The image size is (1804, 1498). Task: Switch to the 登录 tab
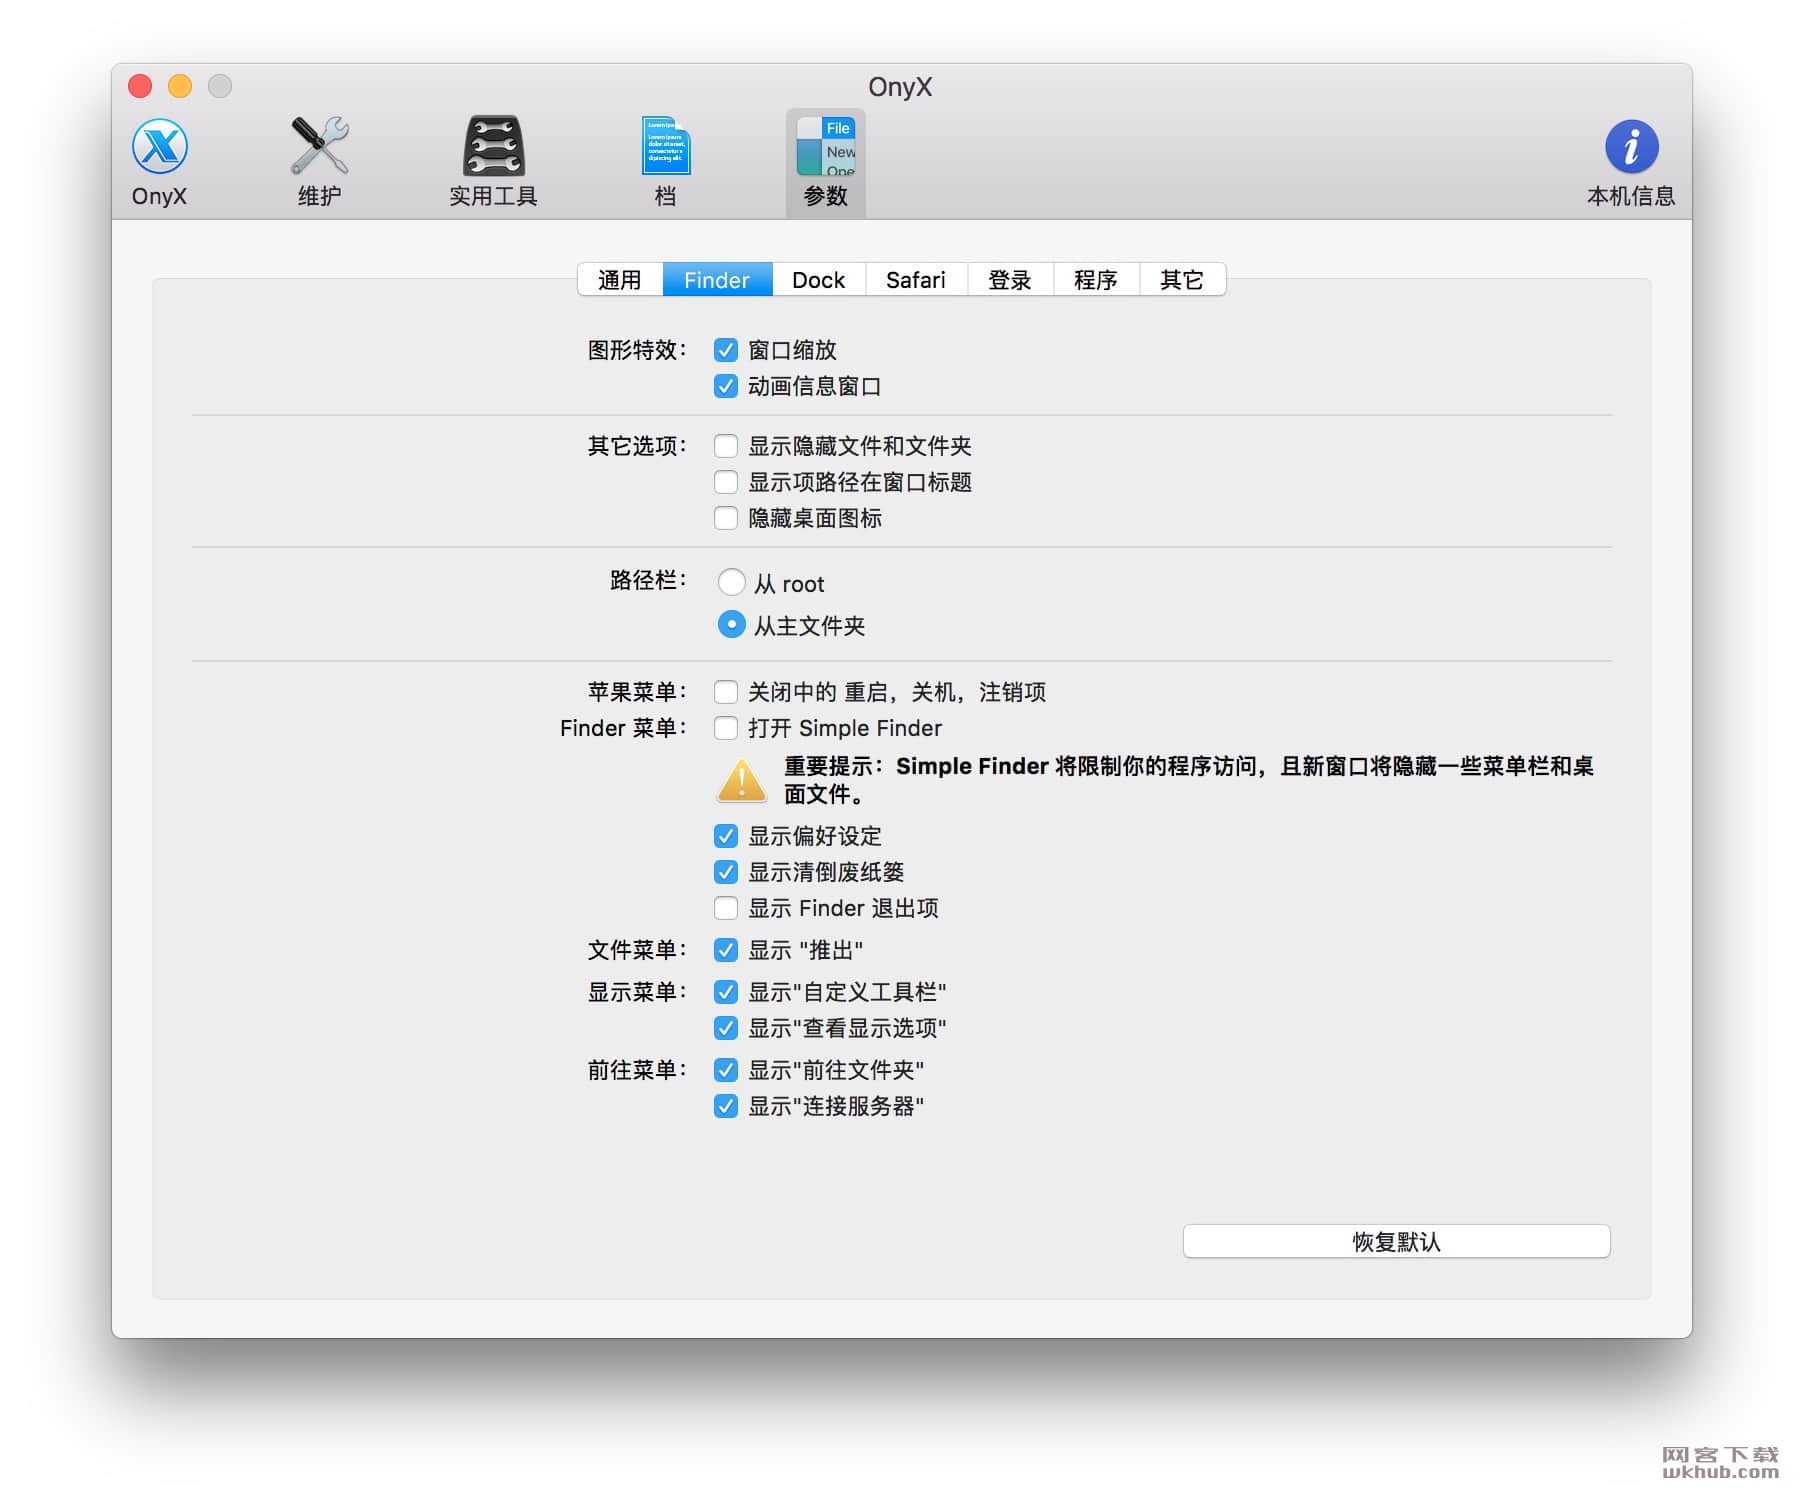tap(1010, 280)
